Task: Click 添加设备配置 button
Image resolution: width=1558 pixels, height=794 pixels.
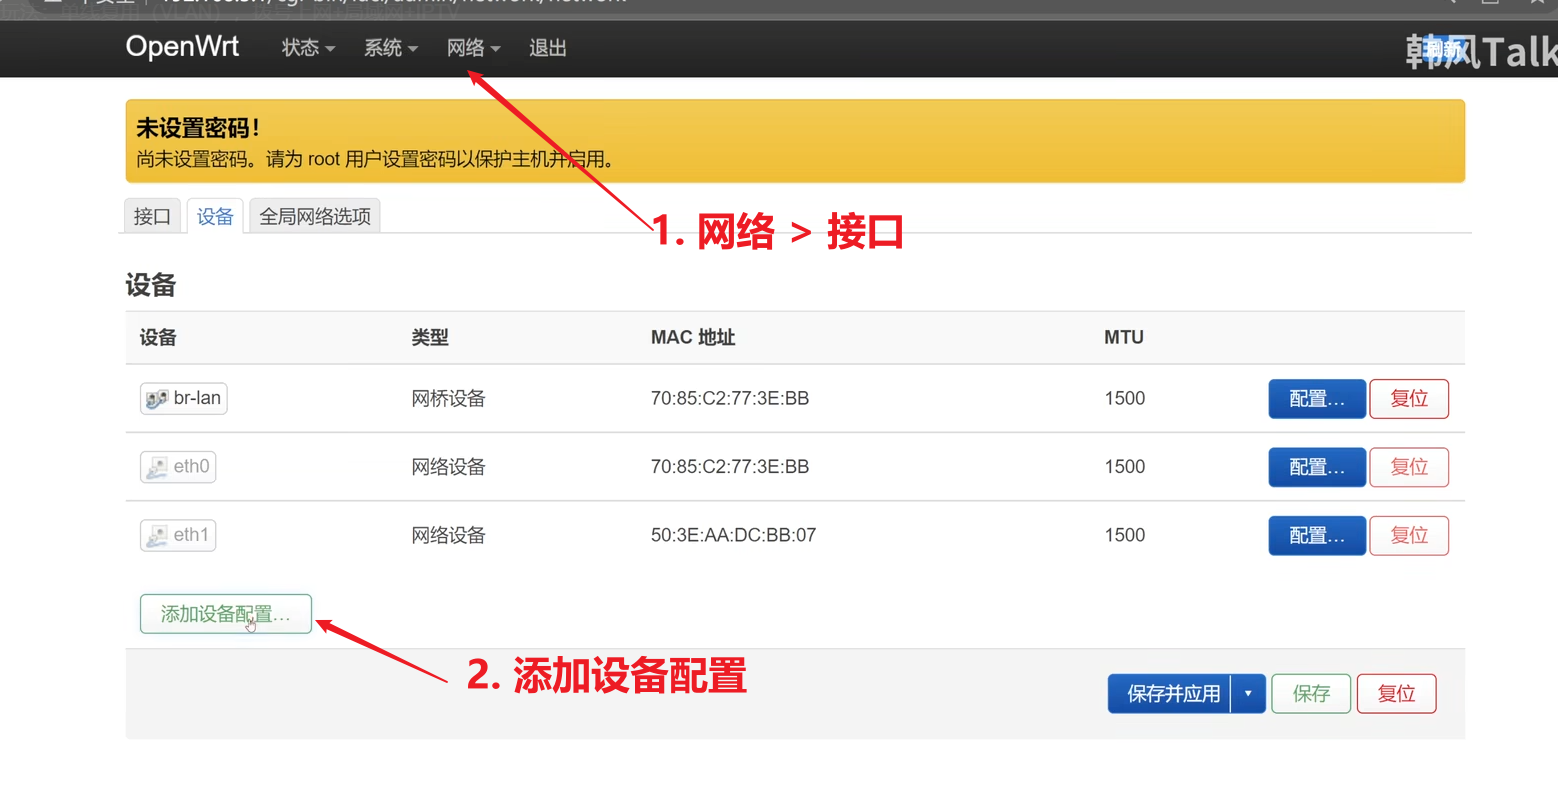Action: 226,614
